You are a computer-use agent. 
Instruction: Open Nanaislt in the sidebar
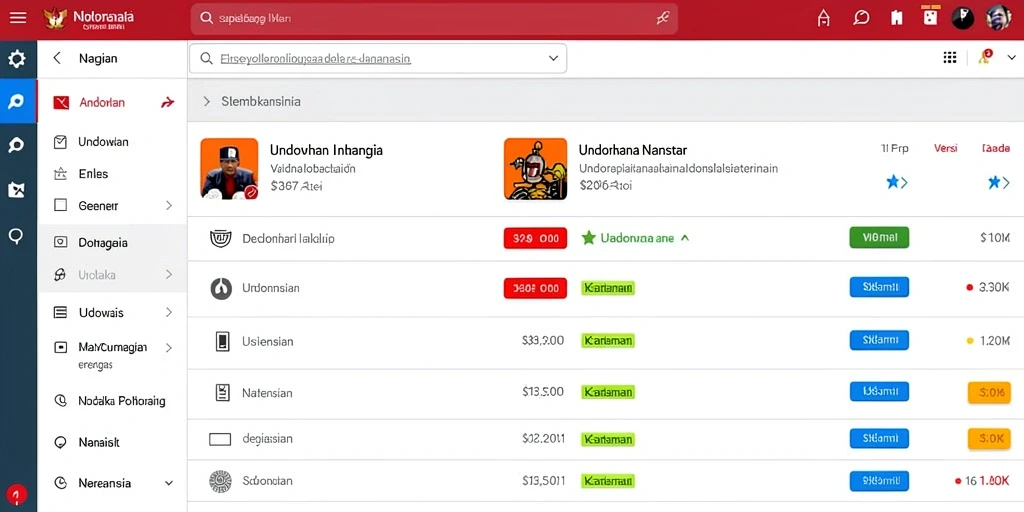pos(99,442)
